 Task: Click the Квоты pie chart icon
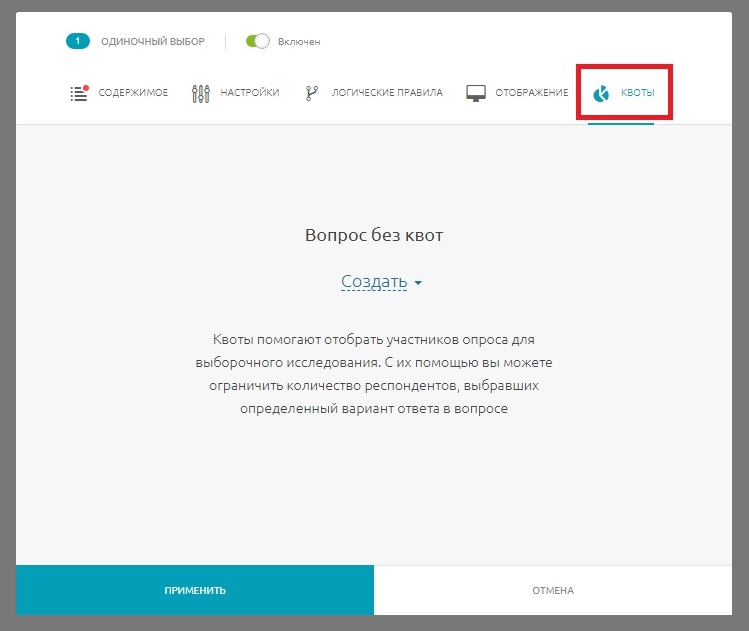pyautogui.click(x=601, y=94)
